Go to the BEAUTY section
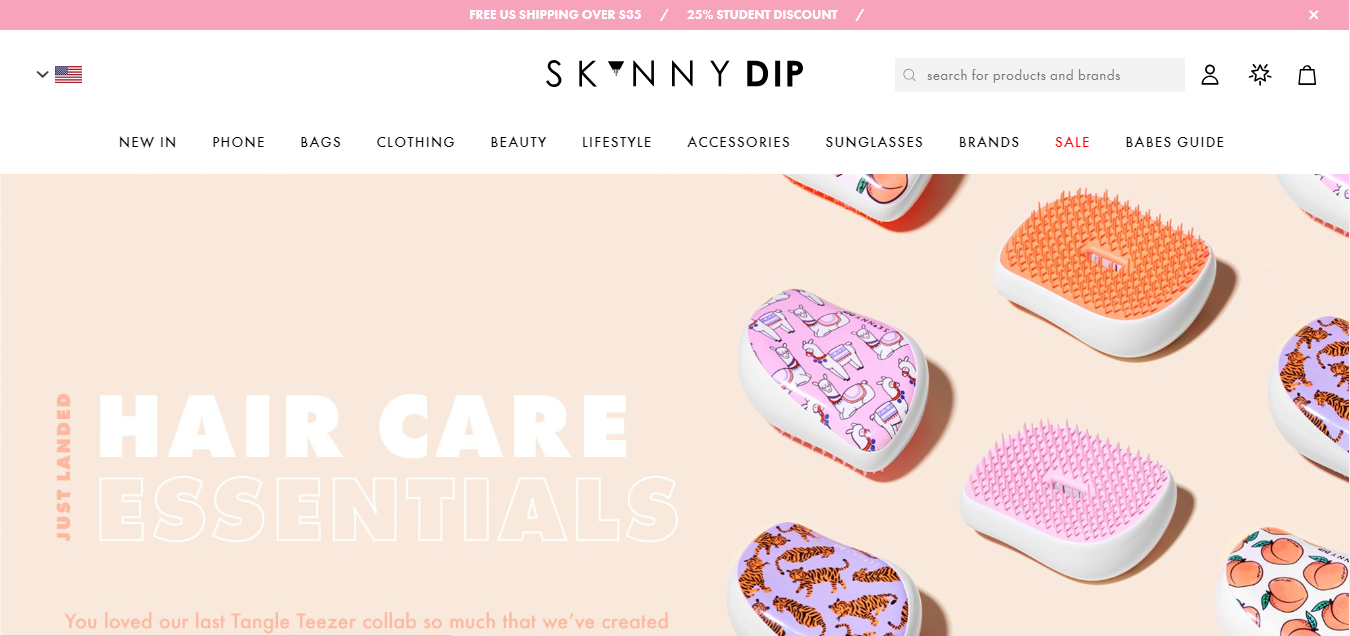Viewport: 1350px width, 636px height. click(519, 142)
